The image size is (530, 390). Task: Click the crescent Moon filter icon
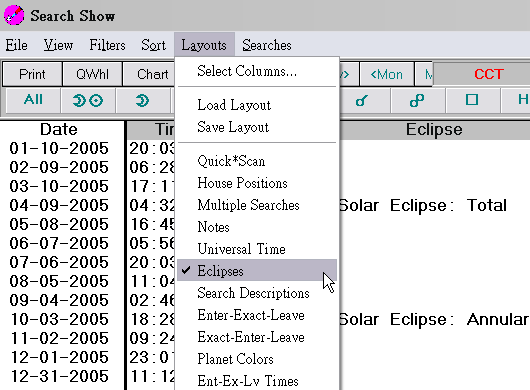point(143,100)
